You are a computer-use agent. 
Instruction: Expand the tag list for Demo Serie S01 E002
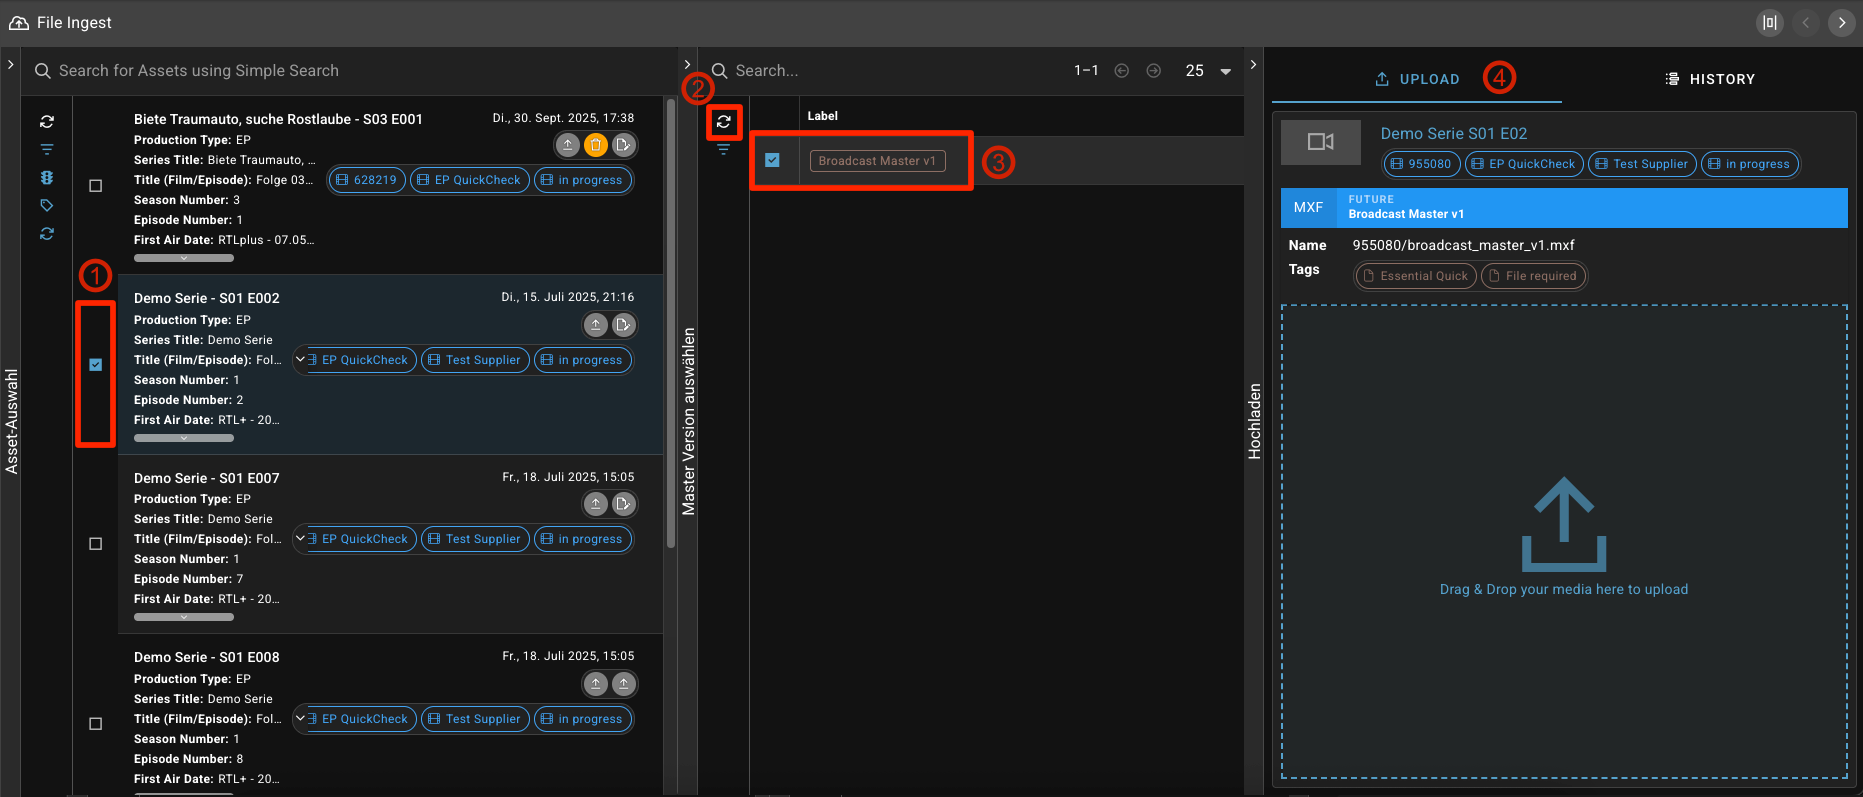pos(300,359)
